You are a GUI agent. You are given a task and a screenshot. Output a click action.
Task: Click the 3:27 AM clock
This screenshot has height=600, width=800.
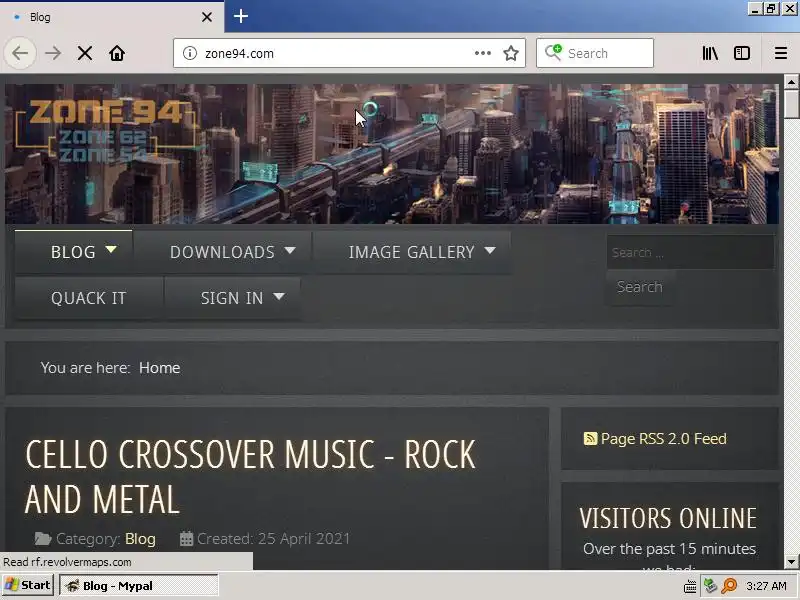point(766,586)
